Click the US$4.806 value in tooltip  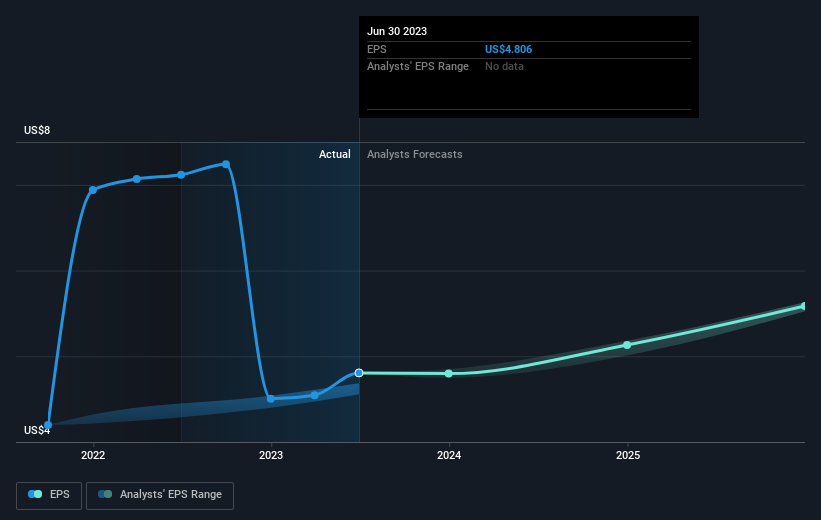click(508, 49)
